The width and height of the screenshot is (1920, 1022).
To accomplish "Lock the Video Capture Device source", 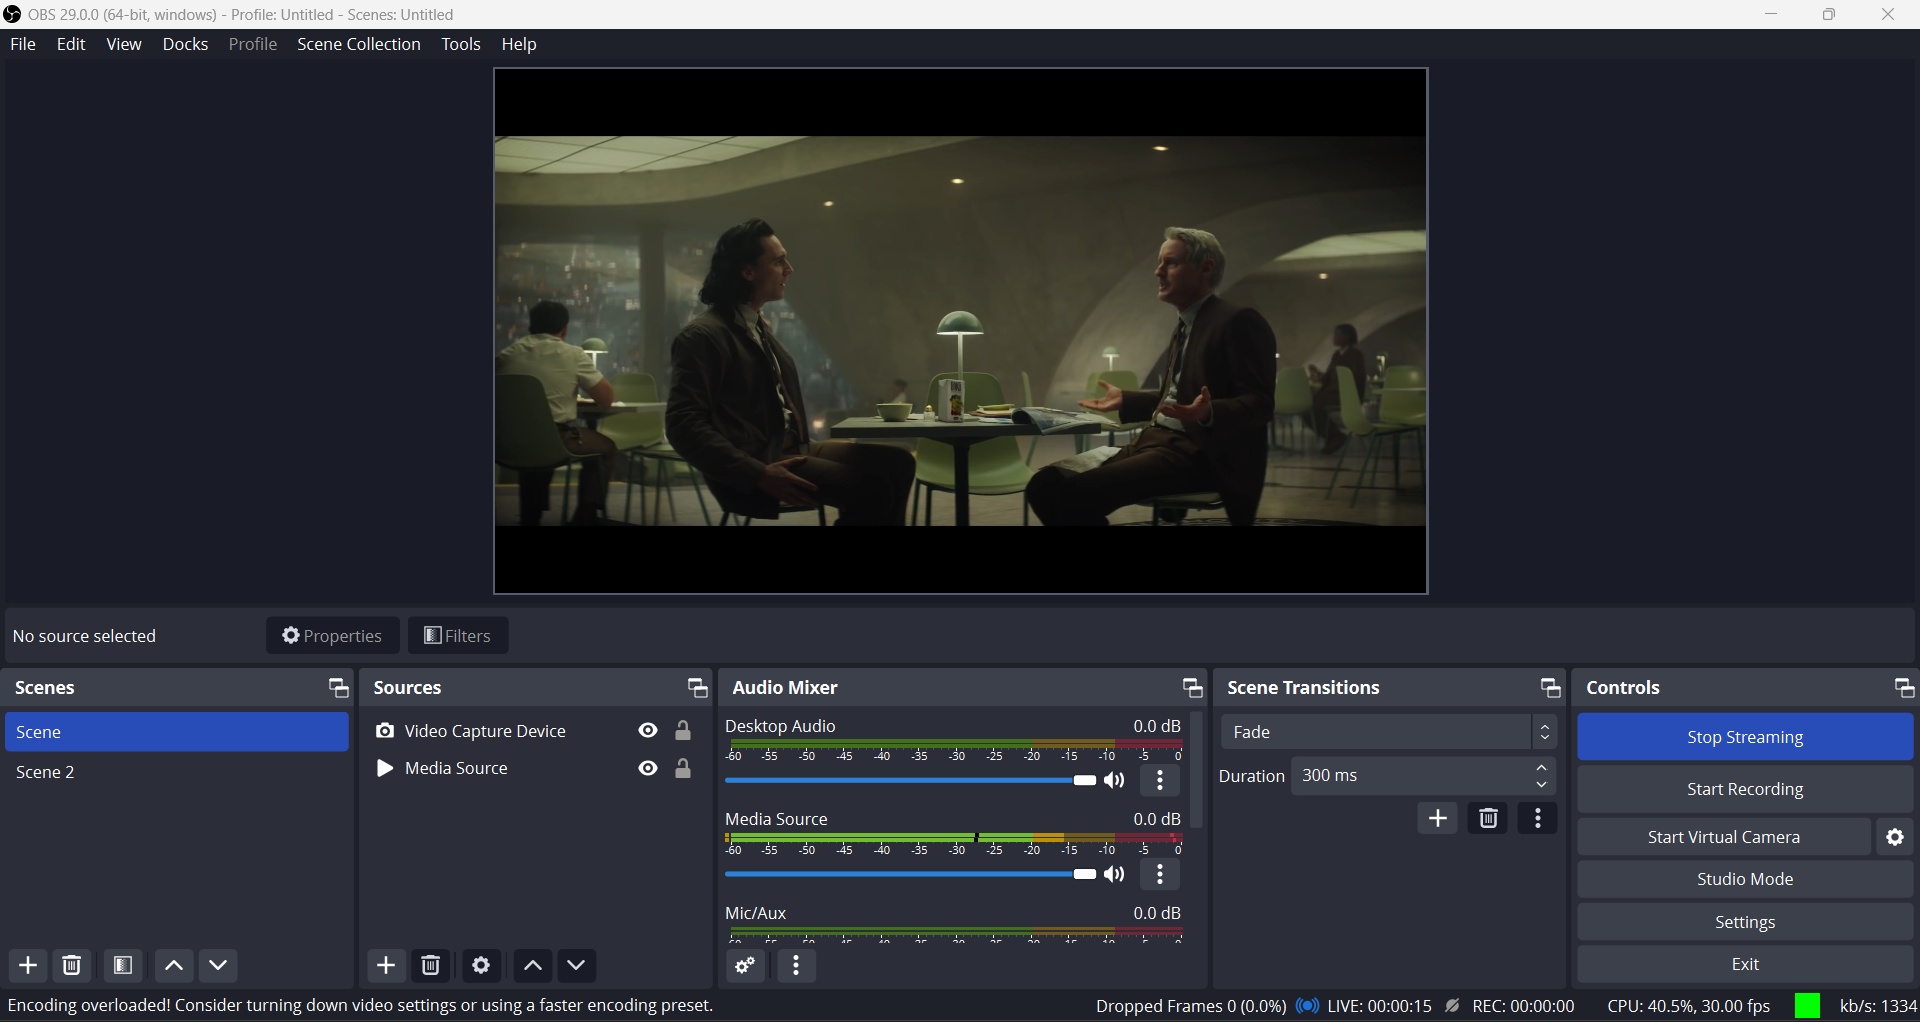I will pos(683,731).
